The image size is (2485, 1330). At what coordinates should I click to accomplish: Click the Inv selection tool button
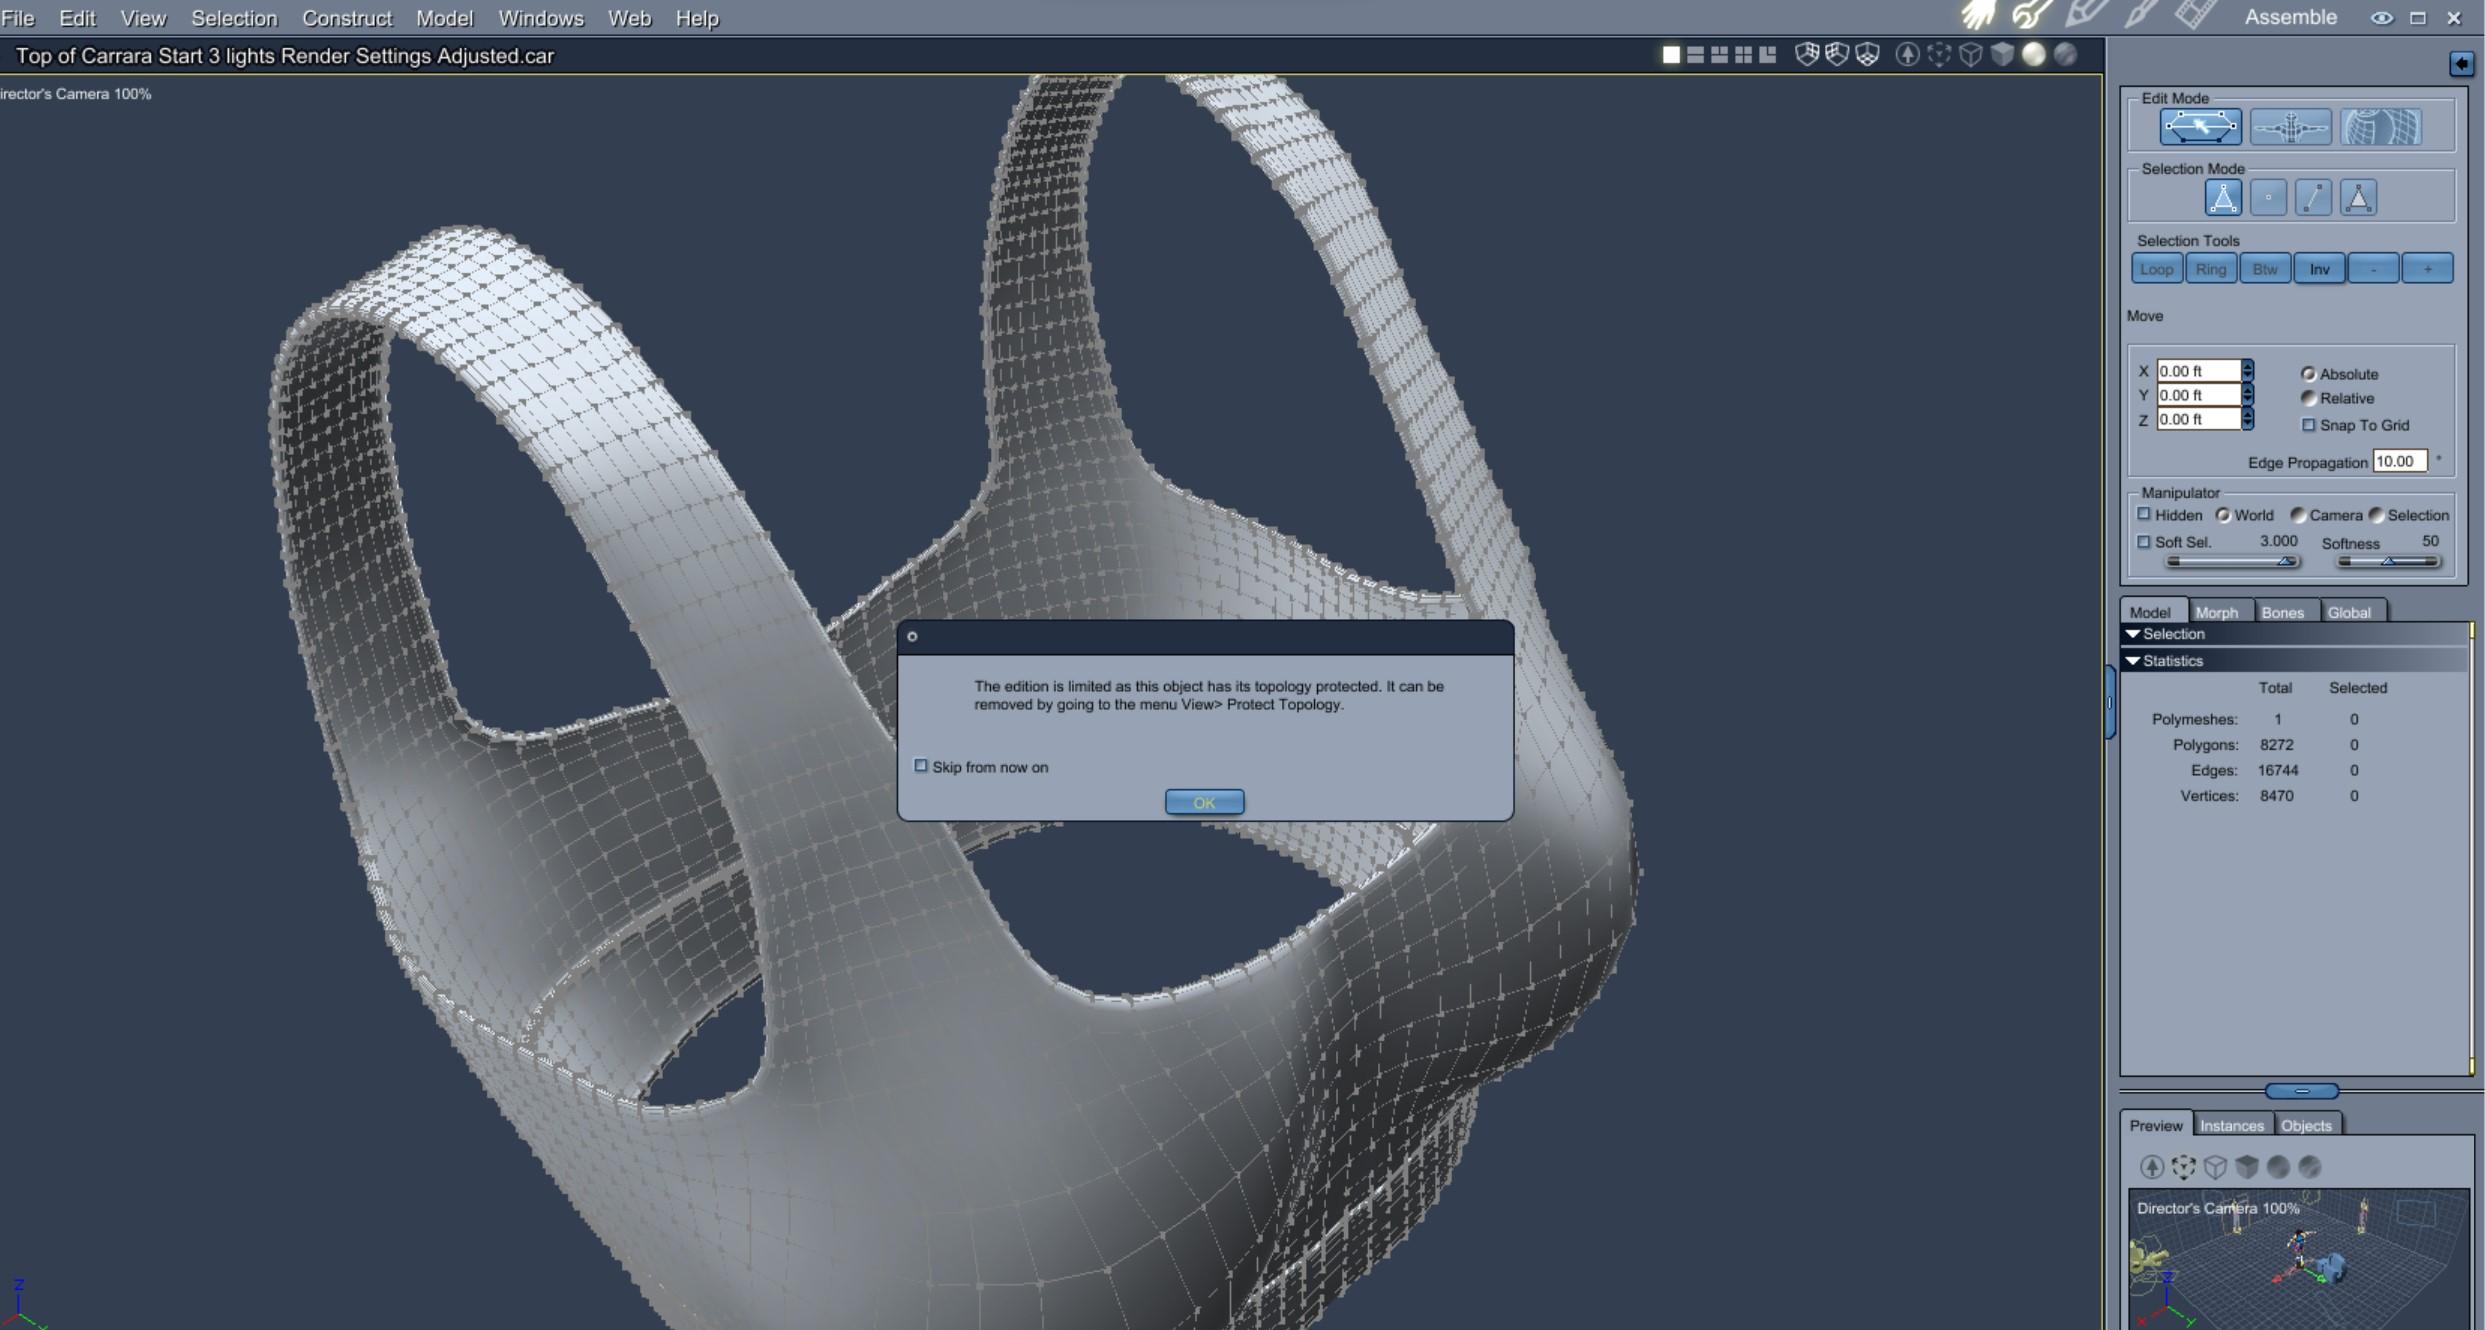point(2319,269)
